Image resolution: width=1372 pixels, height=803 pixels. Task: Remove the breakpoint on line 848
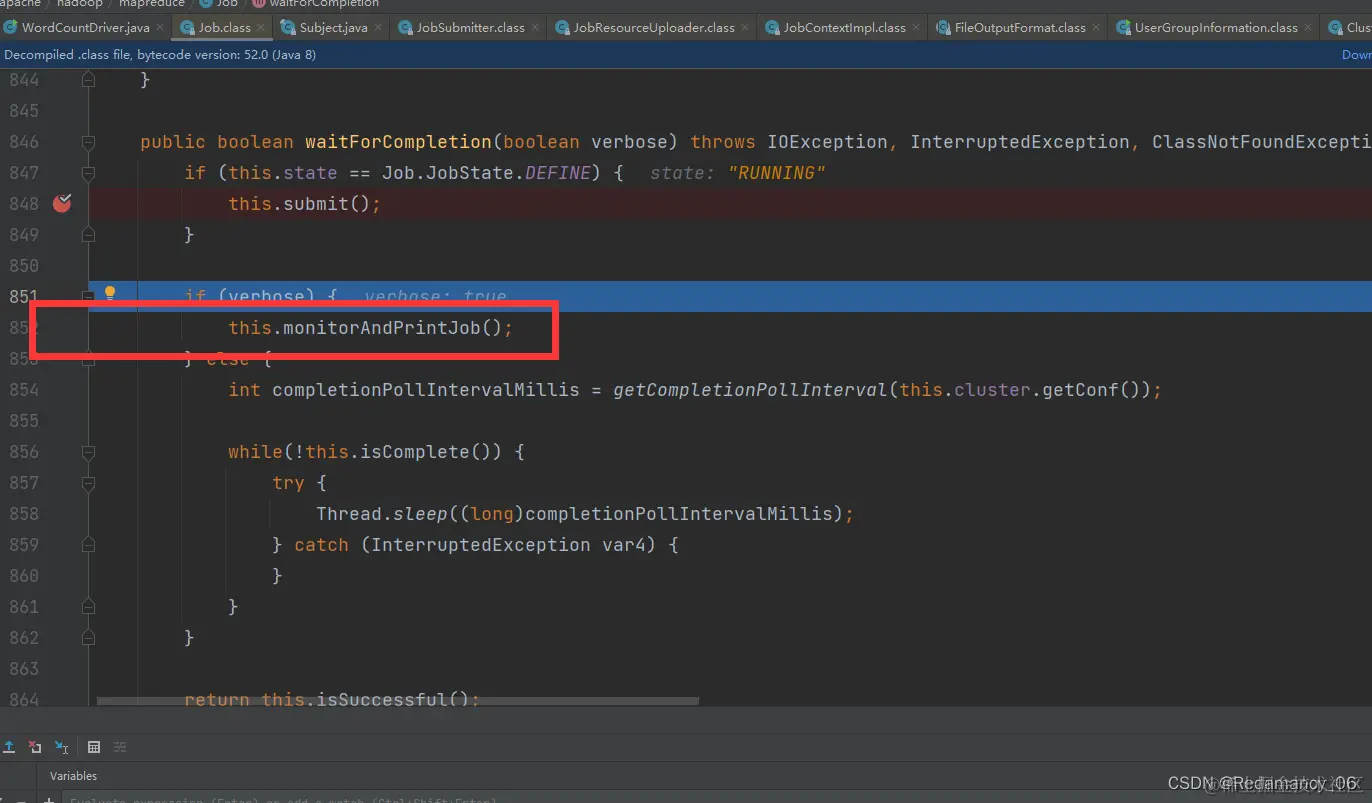(62, 203)
